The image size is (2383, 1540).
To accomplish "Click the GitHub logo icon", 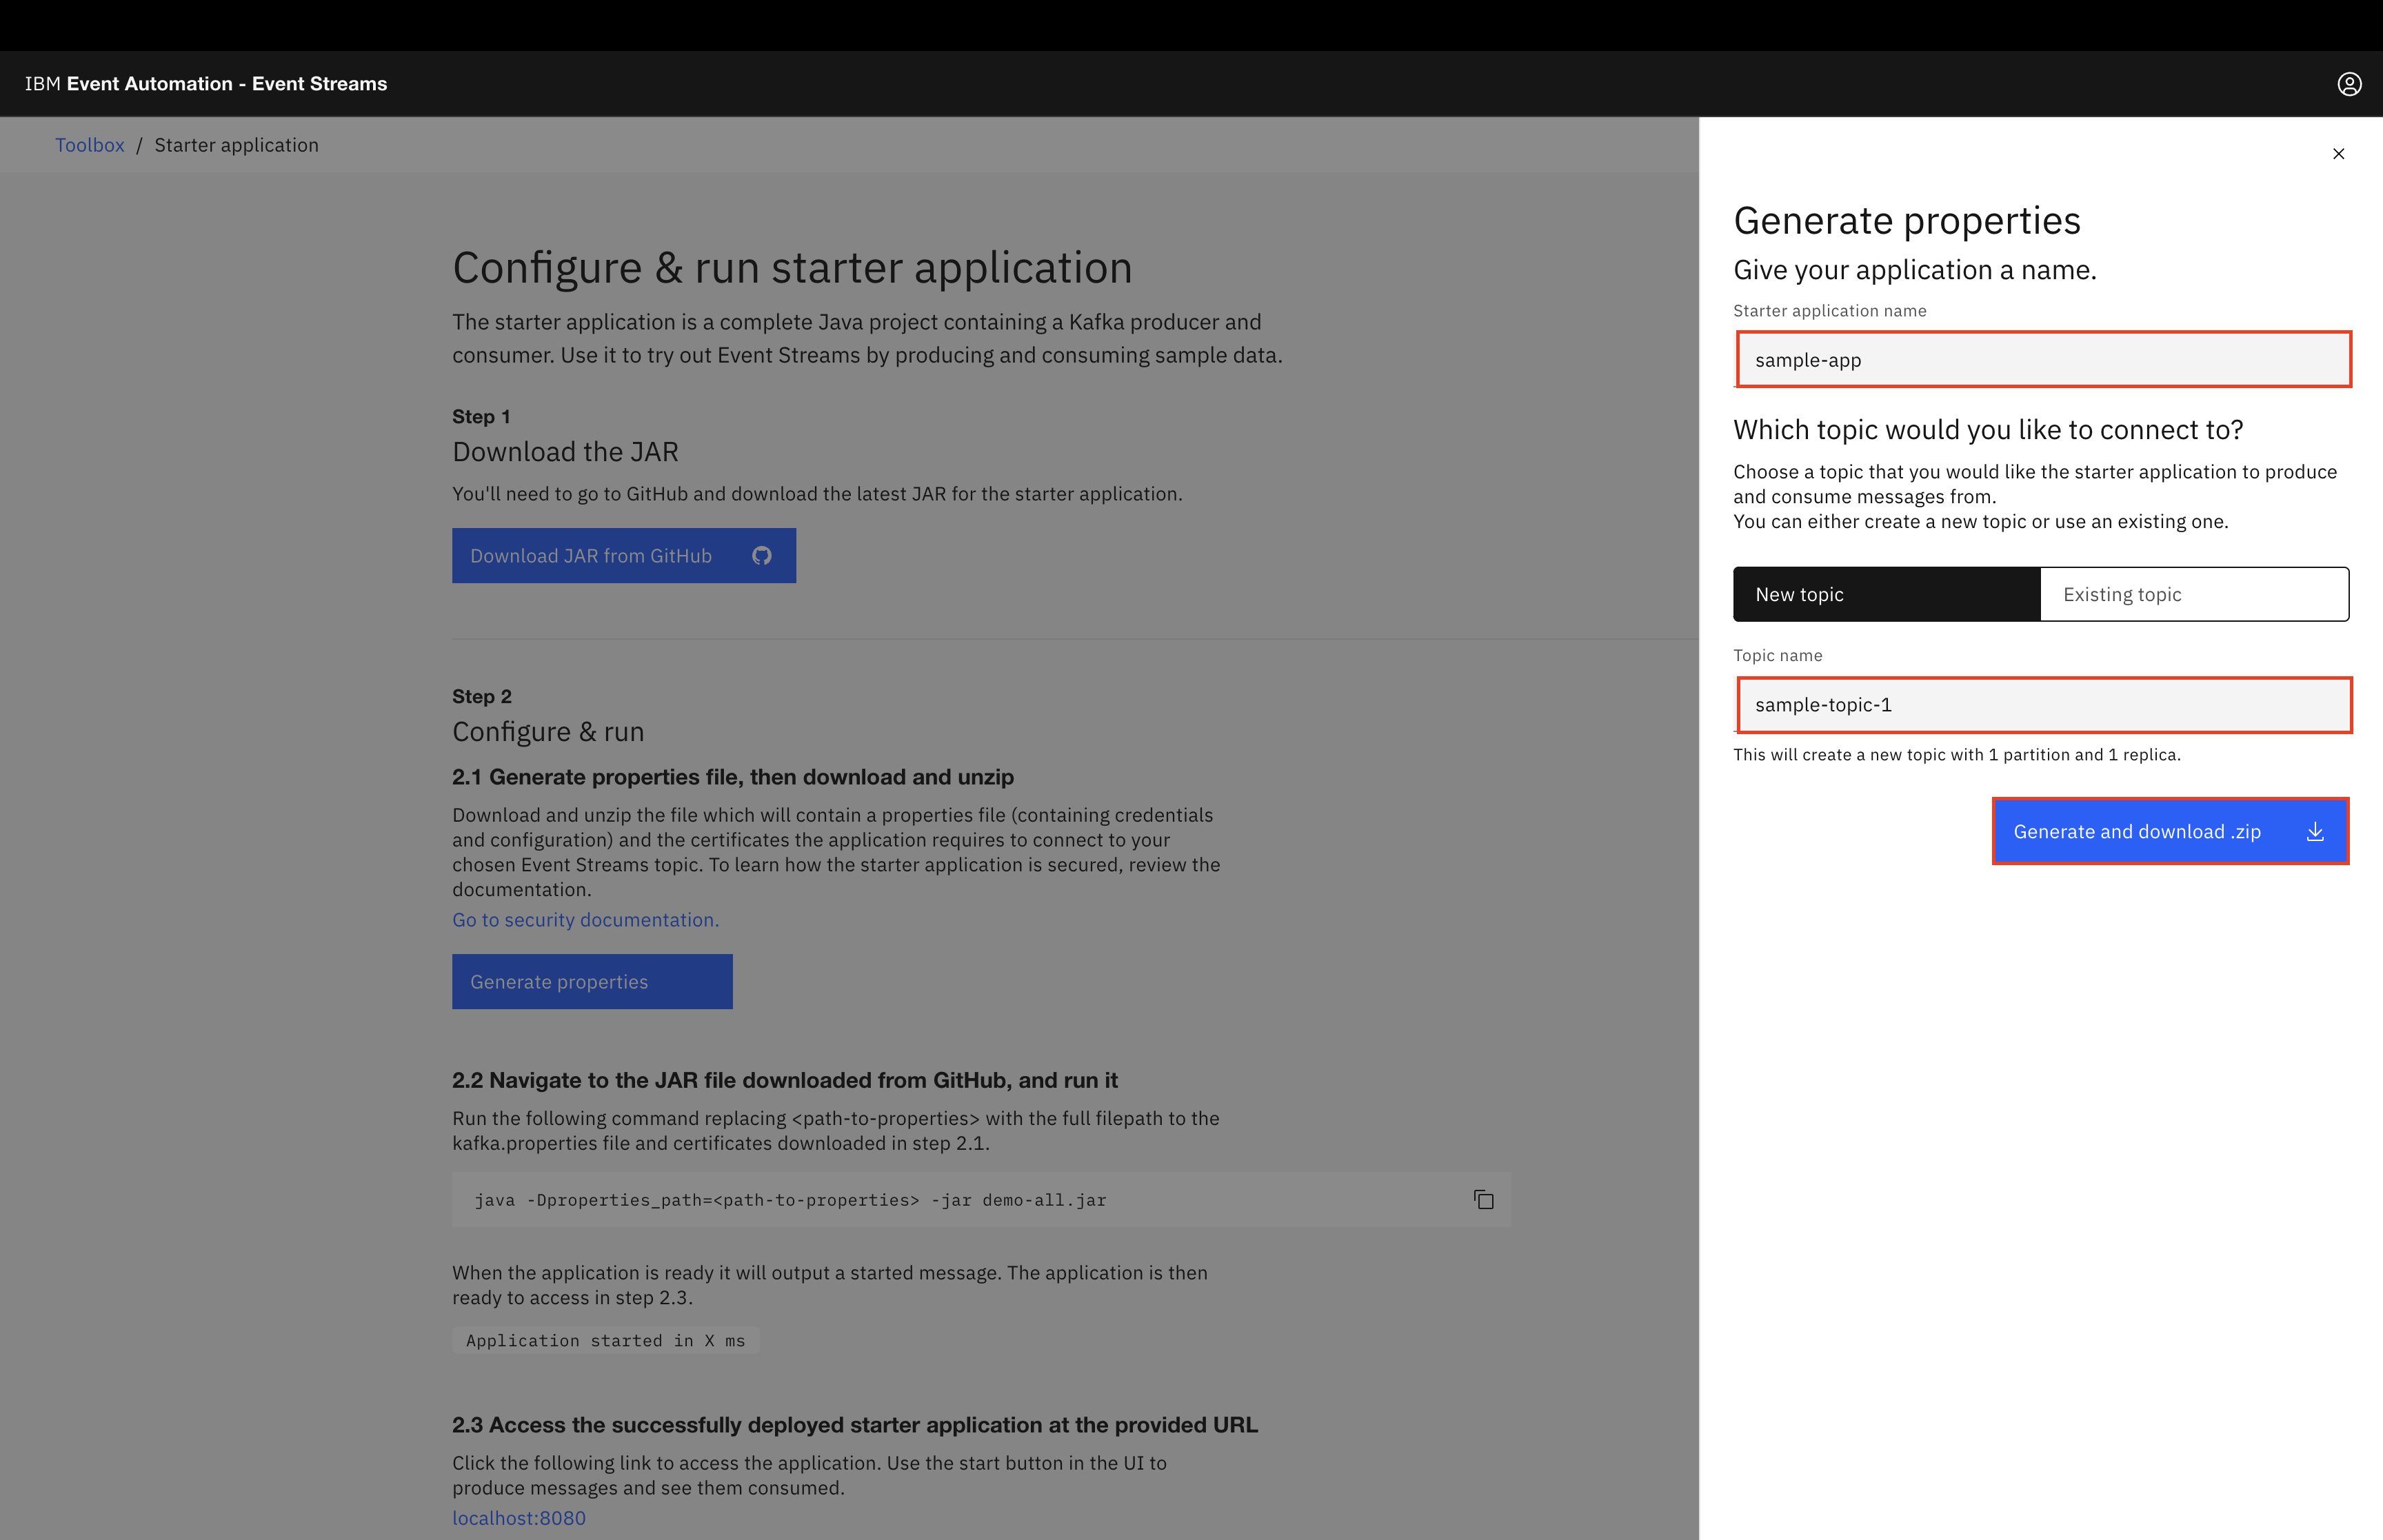I will [x=762, y=556].
